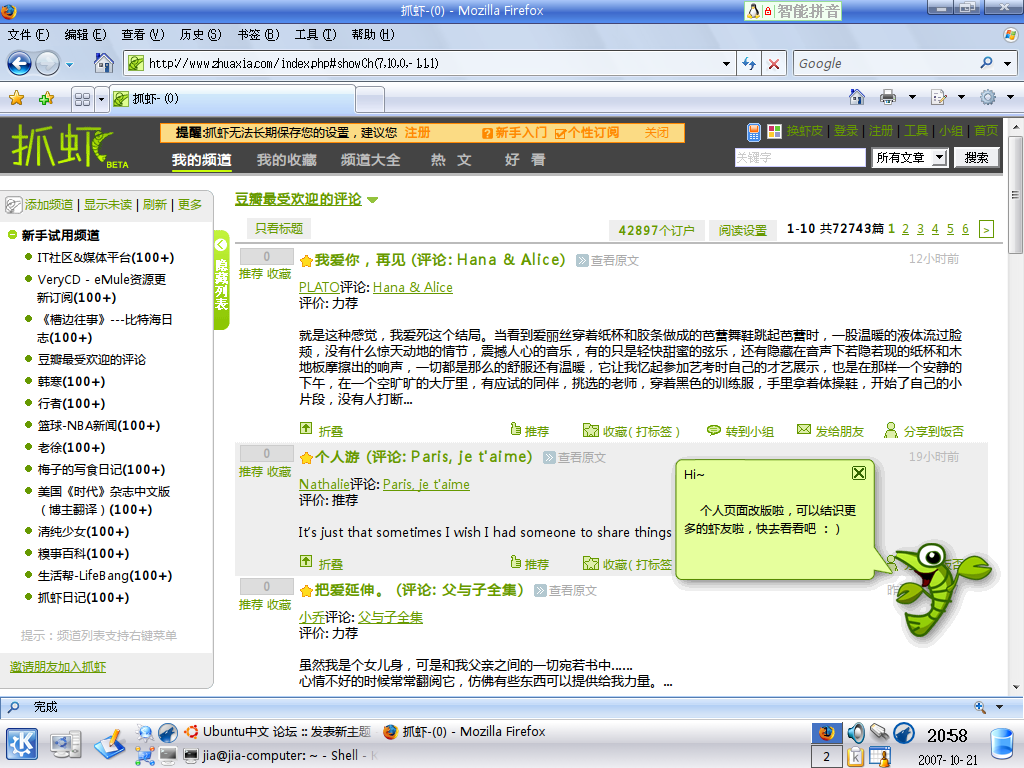Switch to the Ubuntu中文 论坛 taskbar window
Image resolution: width=1024 pixels, height=768 pixels.
pyautogui.click(x=278, y=731)
